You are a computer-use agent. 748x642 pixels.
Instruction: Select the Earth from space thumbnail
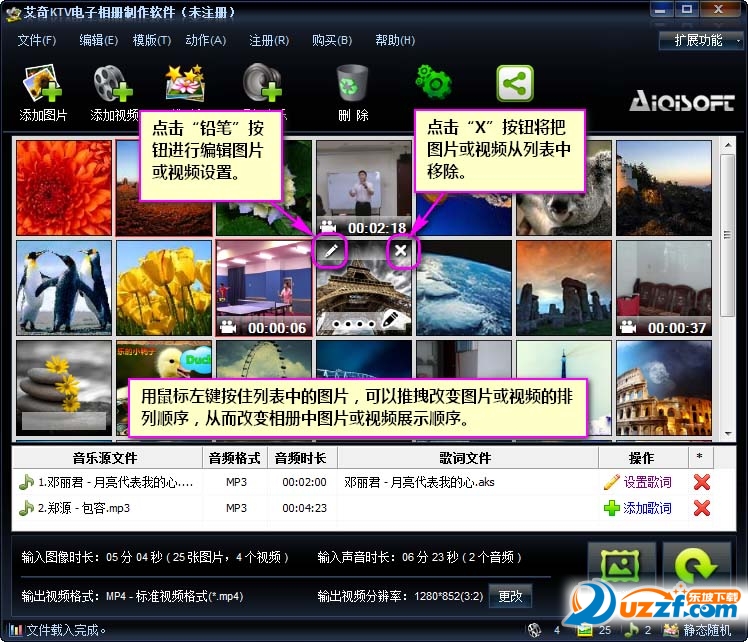click(x=464, y=288)
